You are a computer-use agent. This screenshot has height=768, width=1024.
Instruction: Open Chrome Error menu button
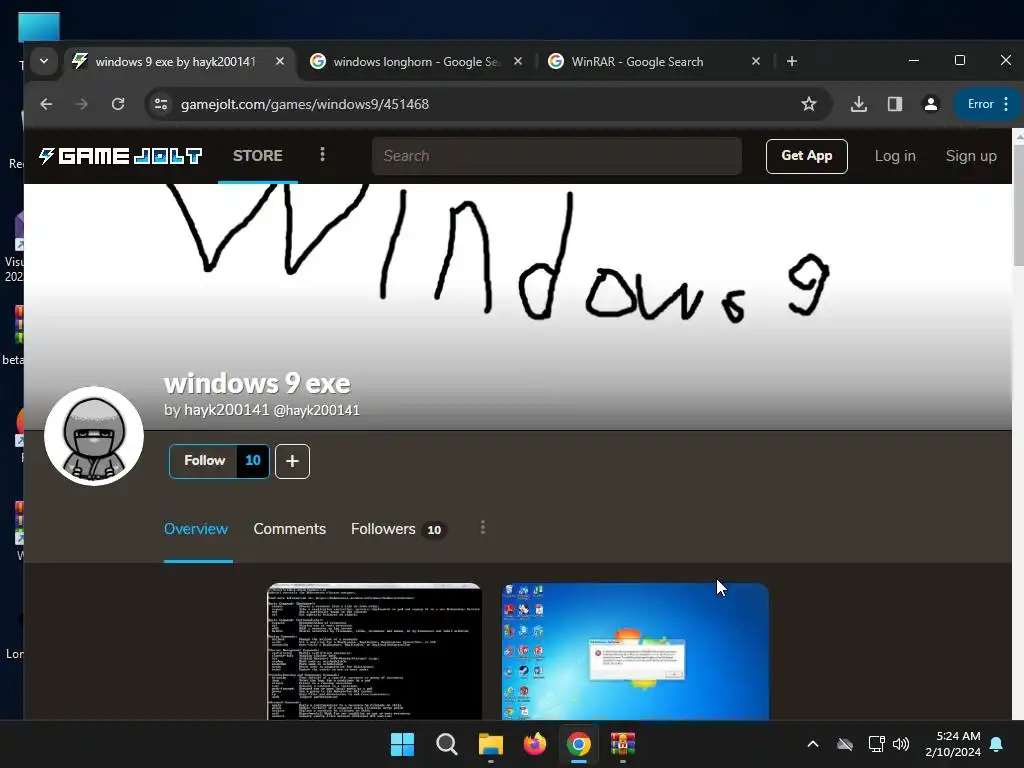(x=988, y=104)
